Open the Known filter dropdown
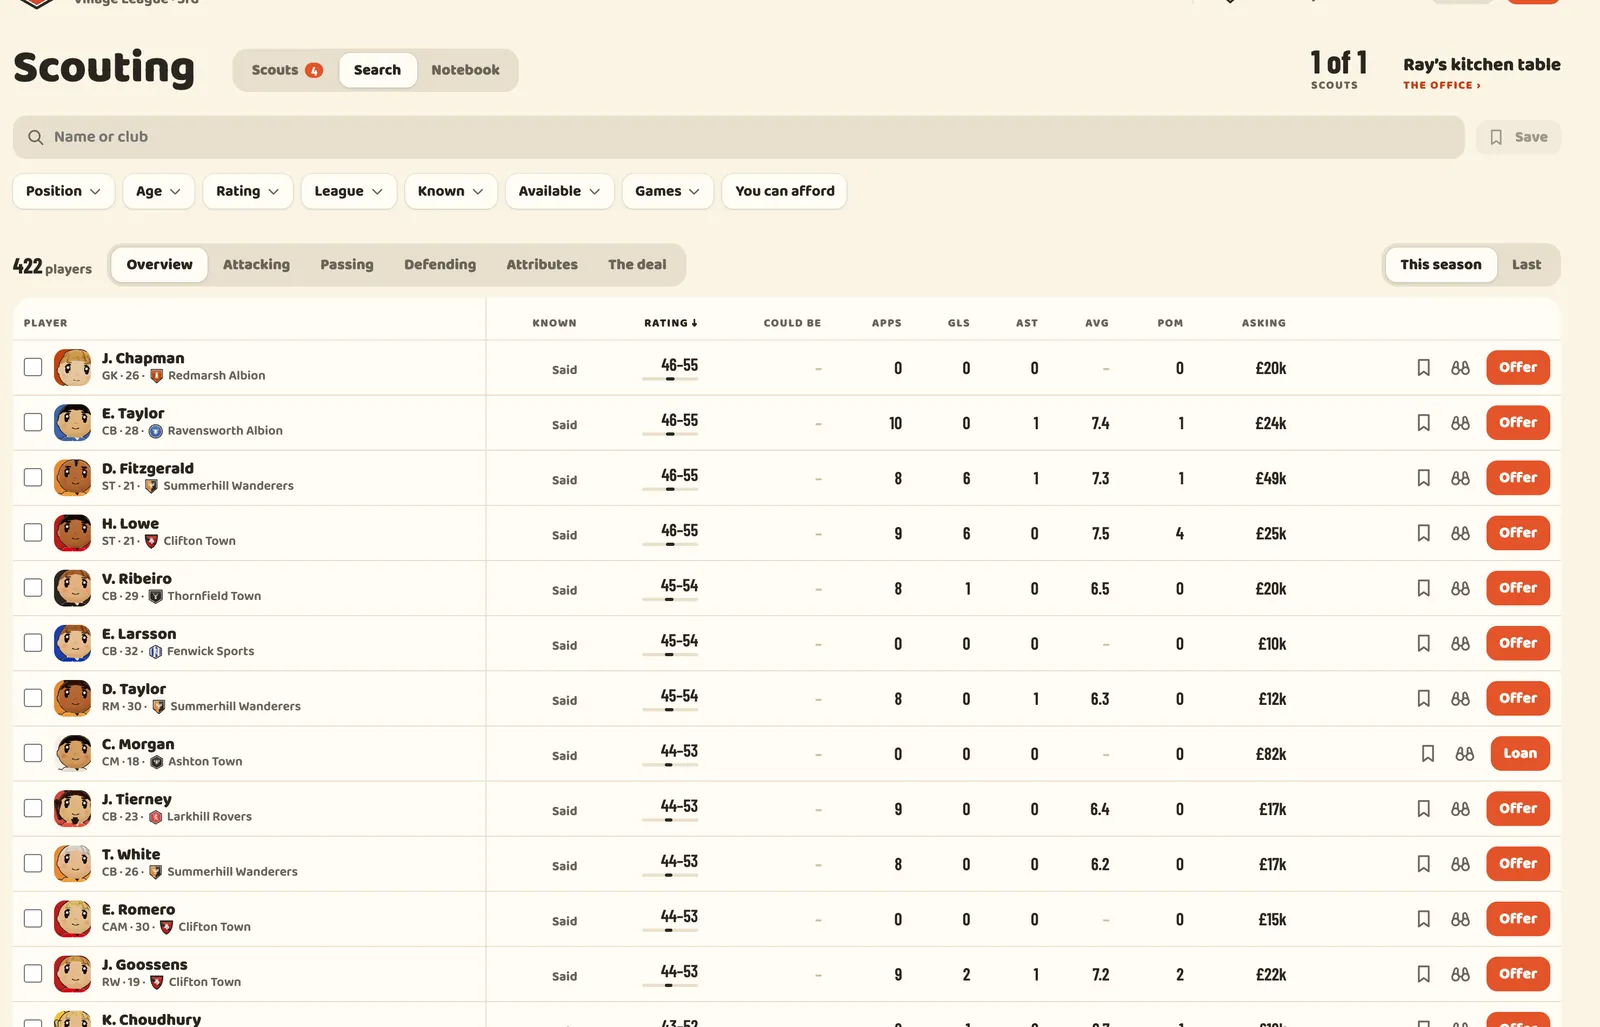This screenshot has height=1027, width=1600. click(450, 191)
